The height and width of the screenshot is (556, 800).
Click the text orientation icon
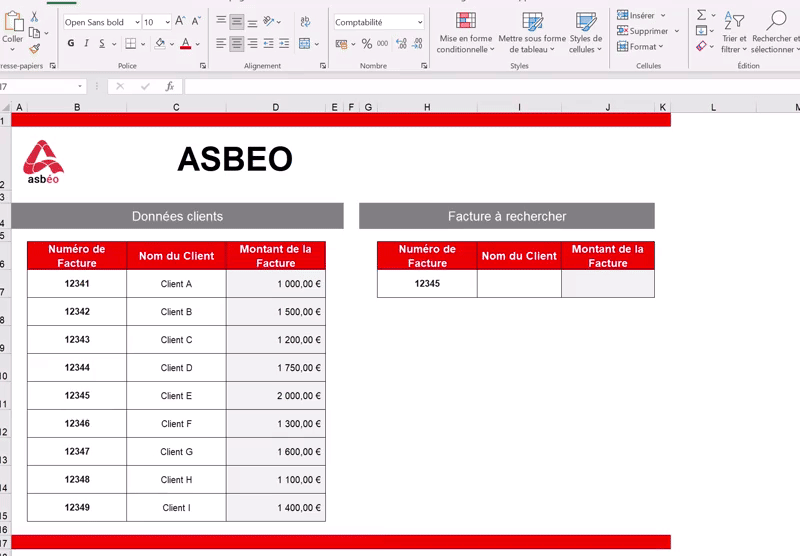[x=269, y=21]
